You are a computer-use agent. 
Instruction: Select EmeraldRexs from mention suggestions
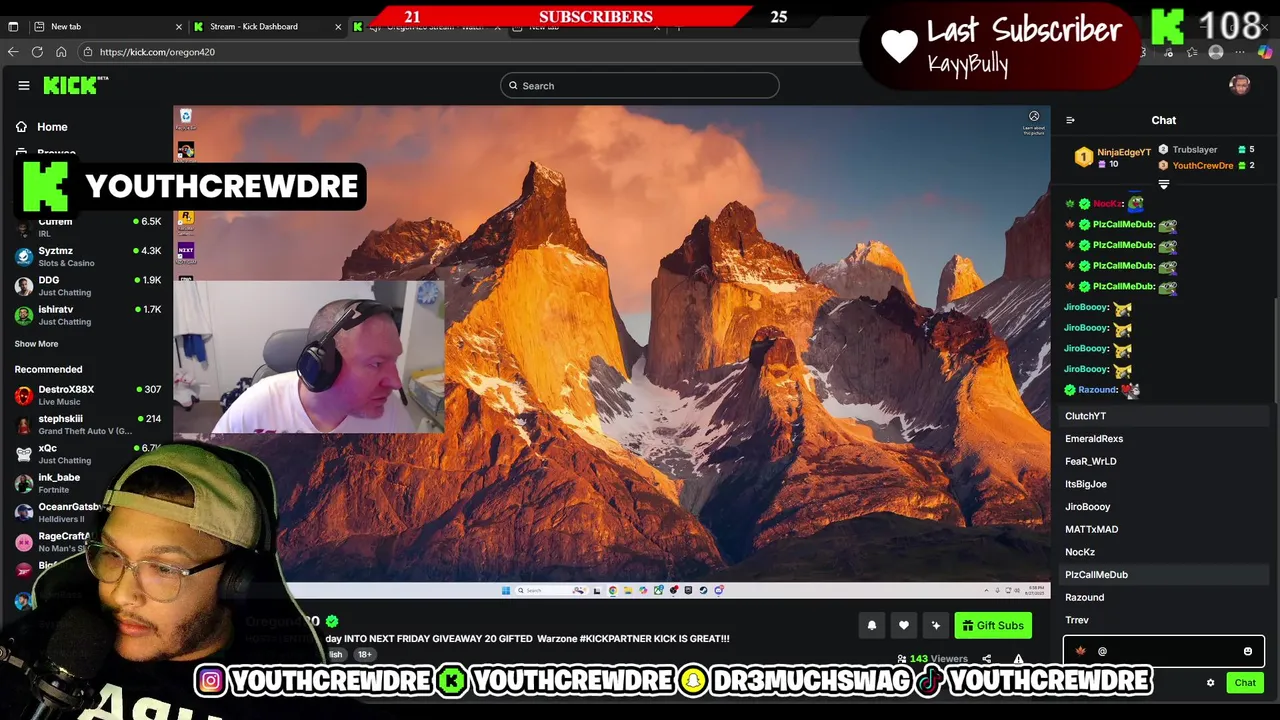tap(1164, 439)
